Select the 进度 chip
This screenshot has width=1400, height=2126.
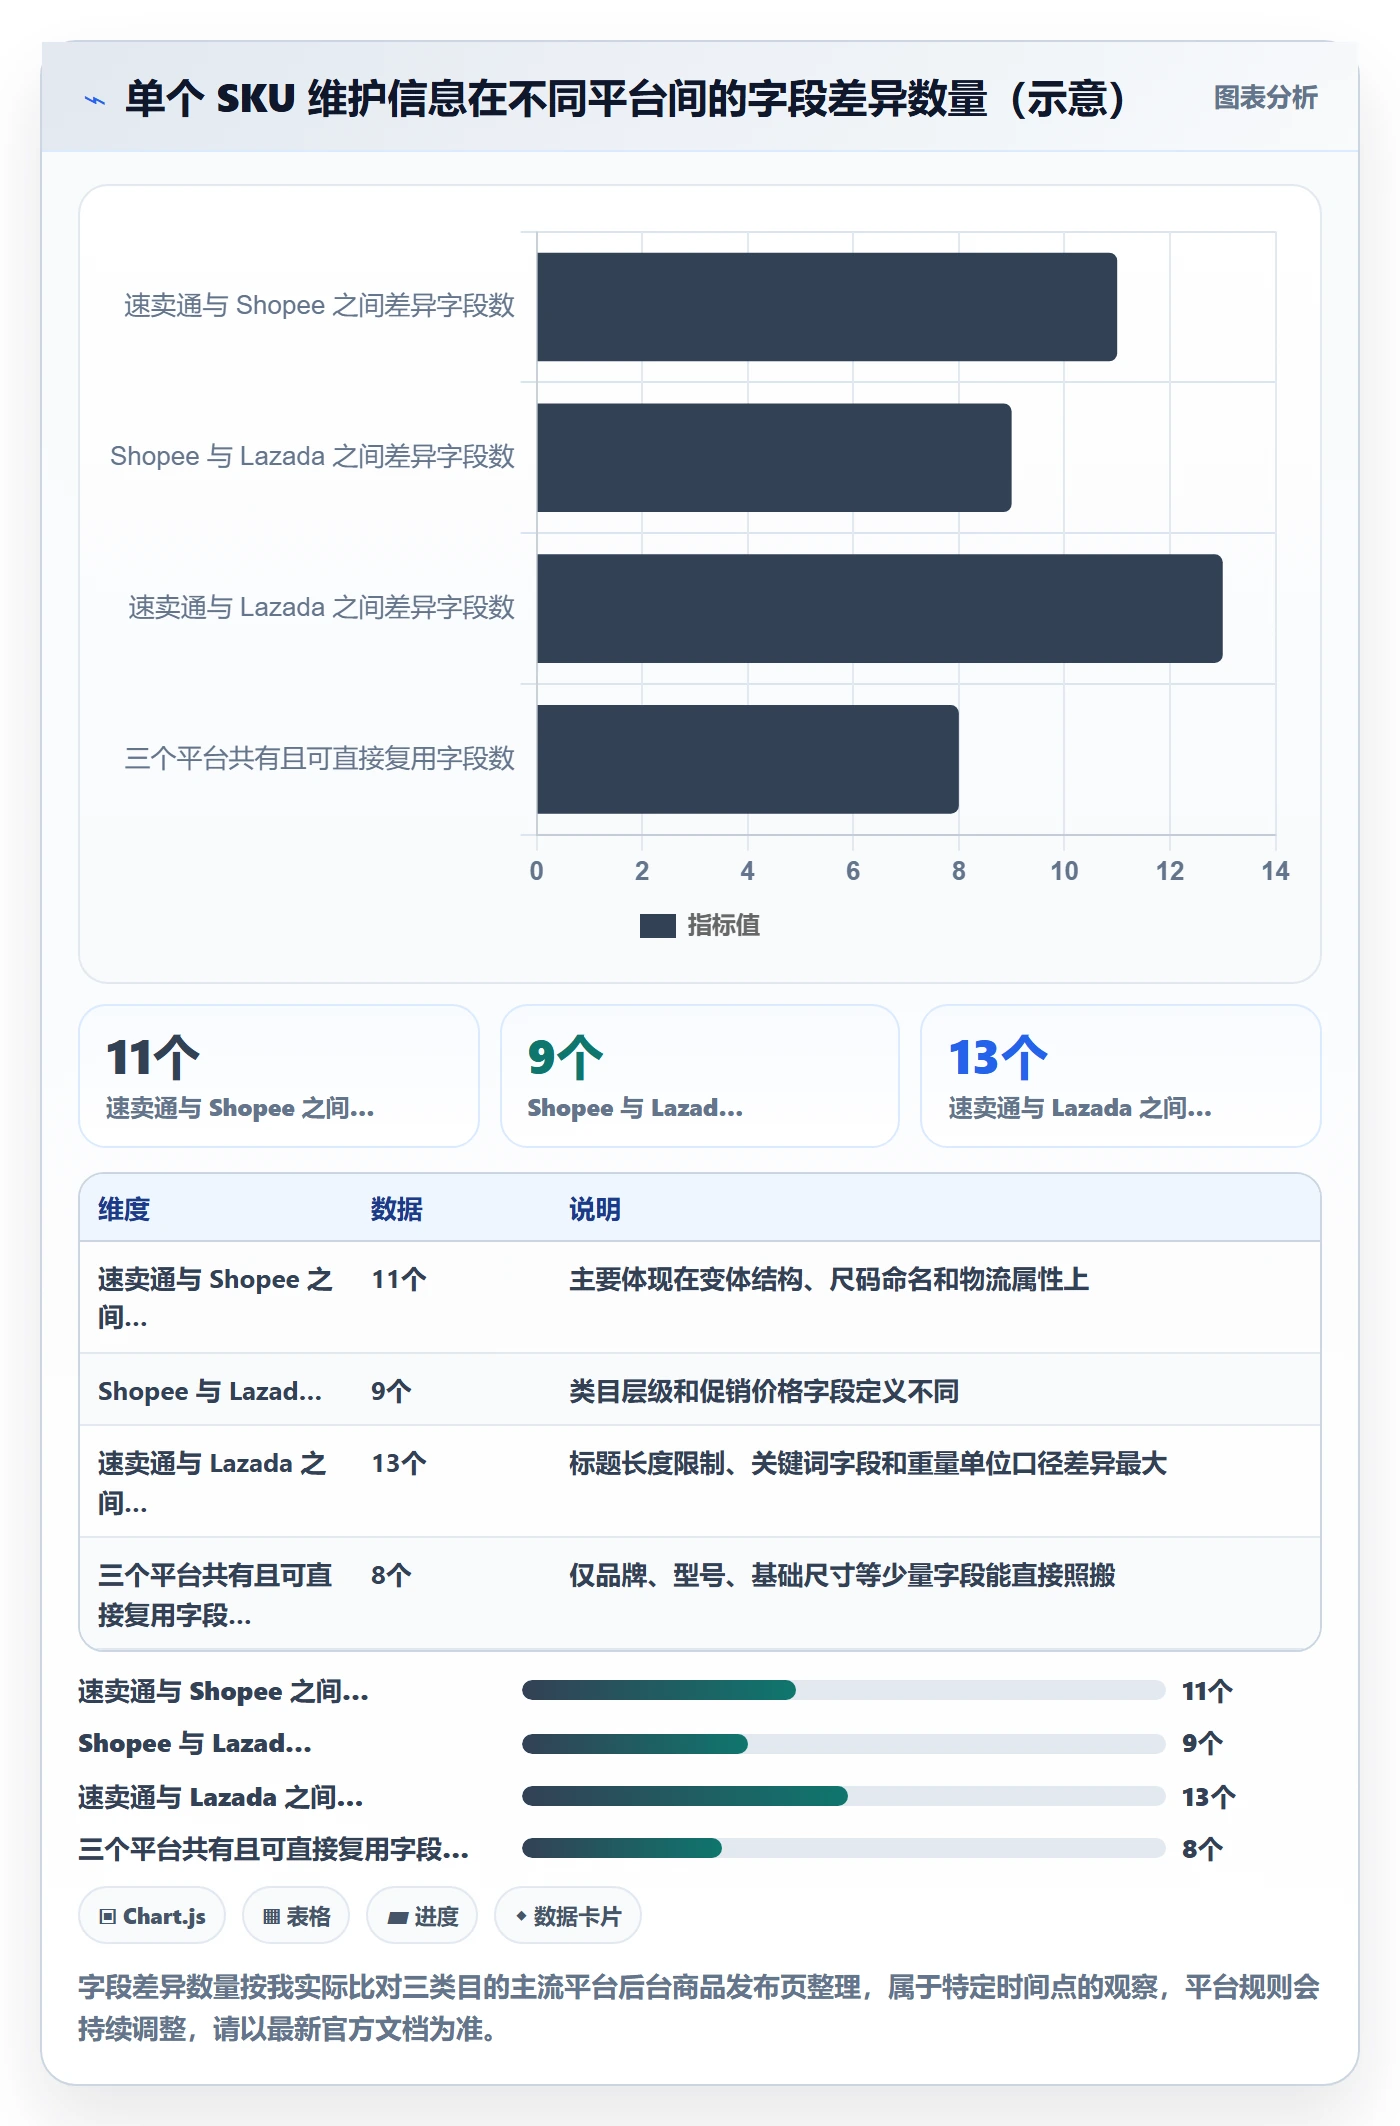[422, 1916]
